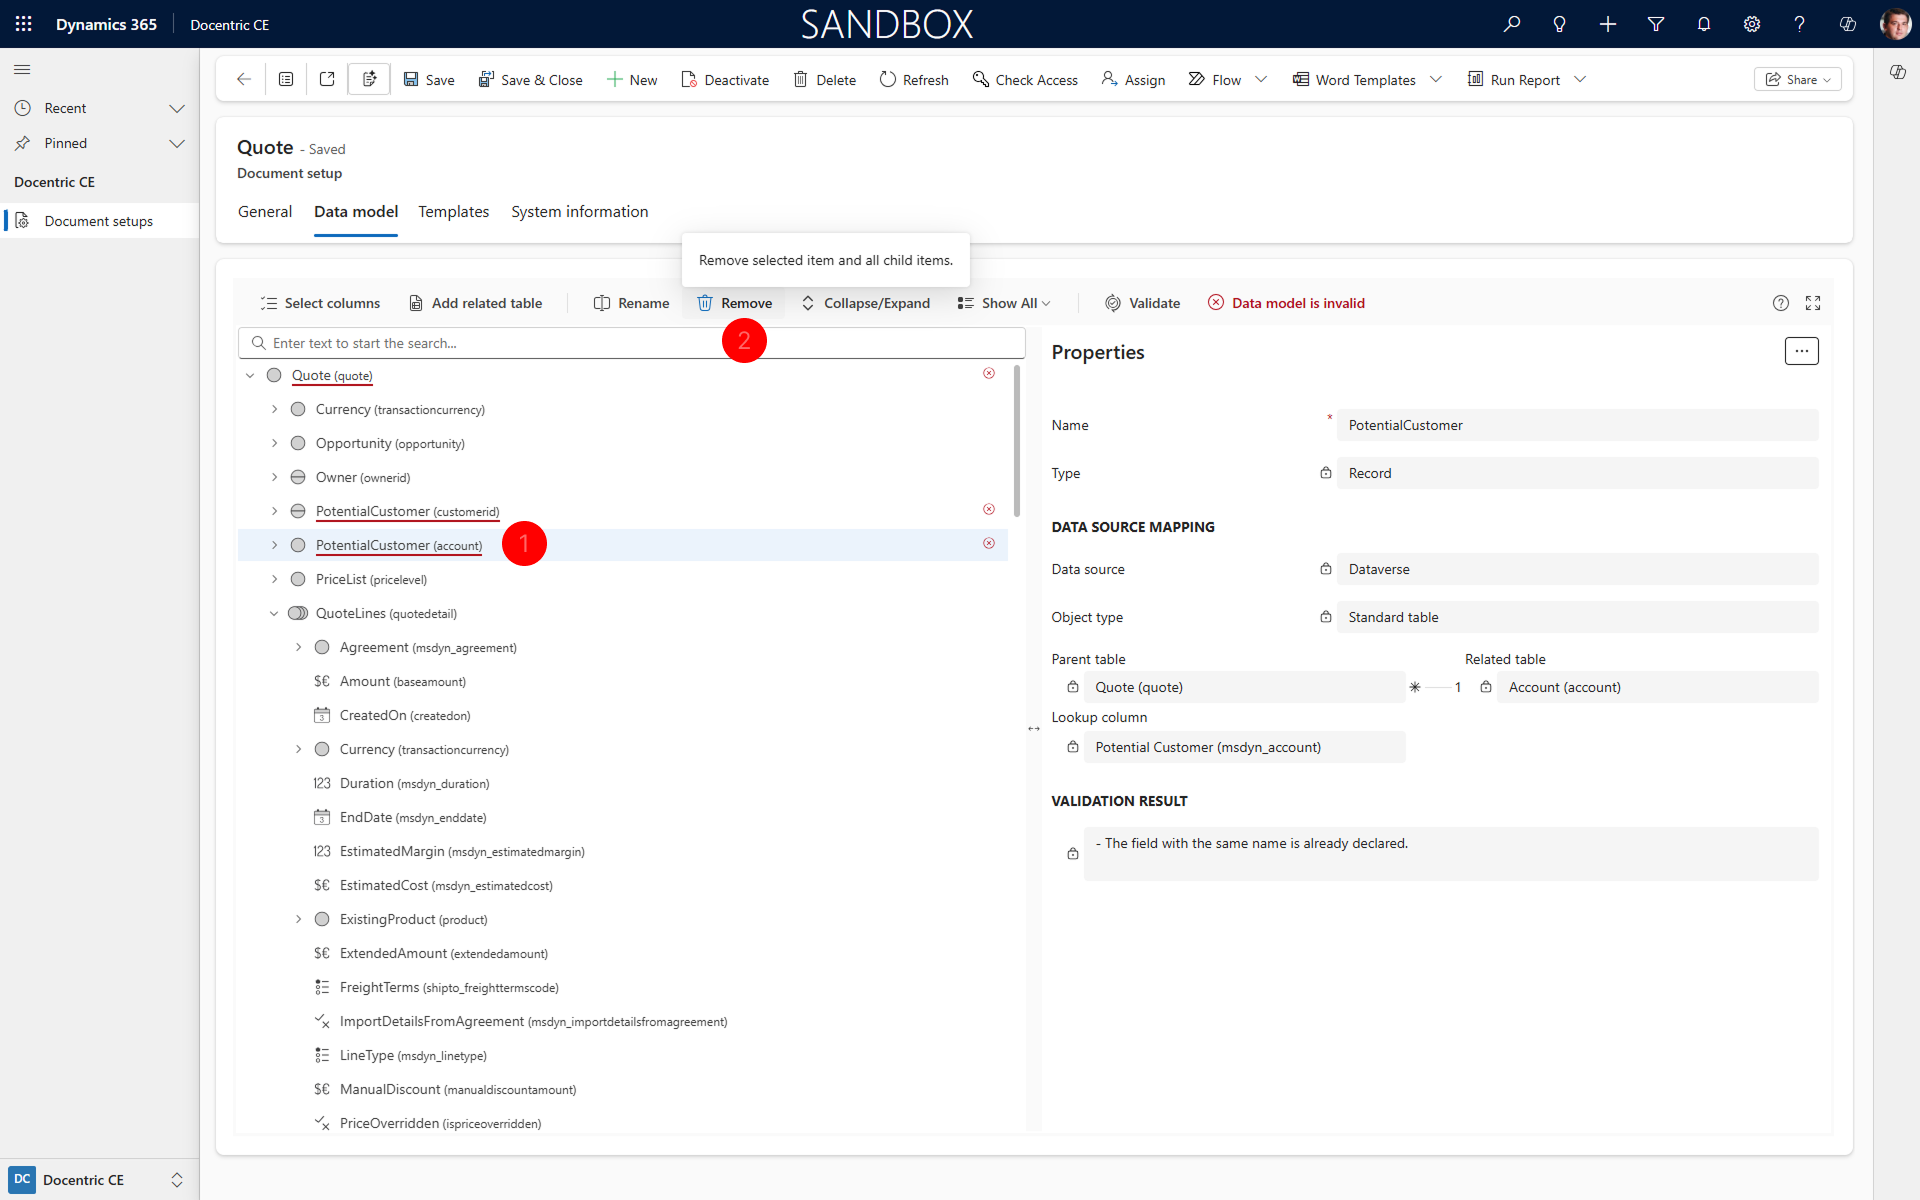Click the QuoteLines row's table icon
The image size is (1920, 1200).
(298, 613)
